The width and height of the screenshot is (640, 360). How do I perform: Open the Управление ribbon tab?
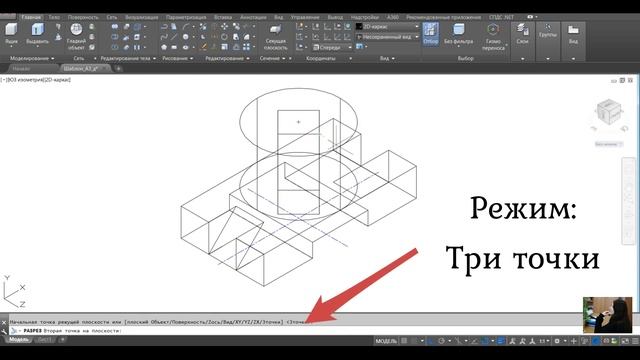click(304, 17)
